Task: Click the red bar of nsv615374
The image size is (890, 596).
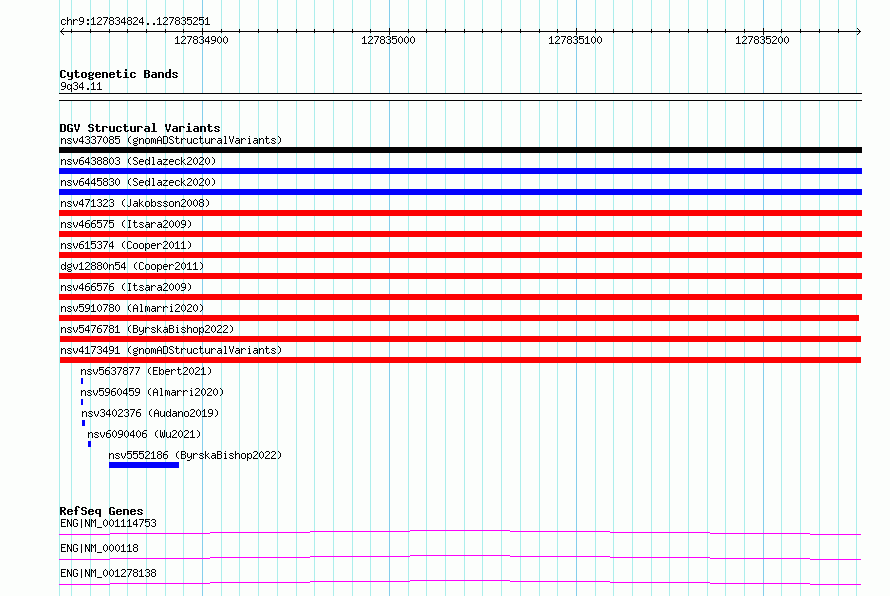Action: tap(460, 255)
